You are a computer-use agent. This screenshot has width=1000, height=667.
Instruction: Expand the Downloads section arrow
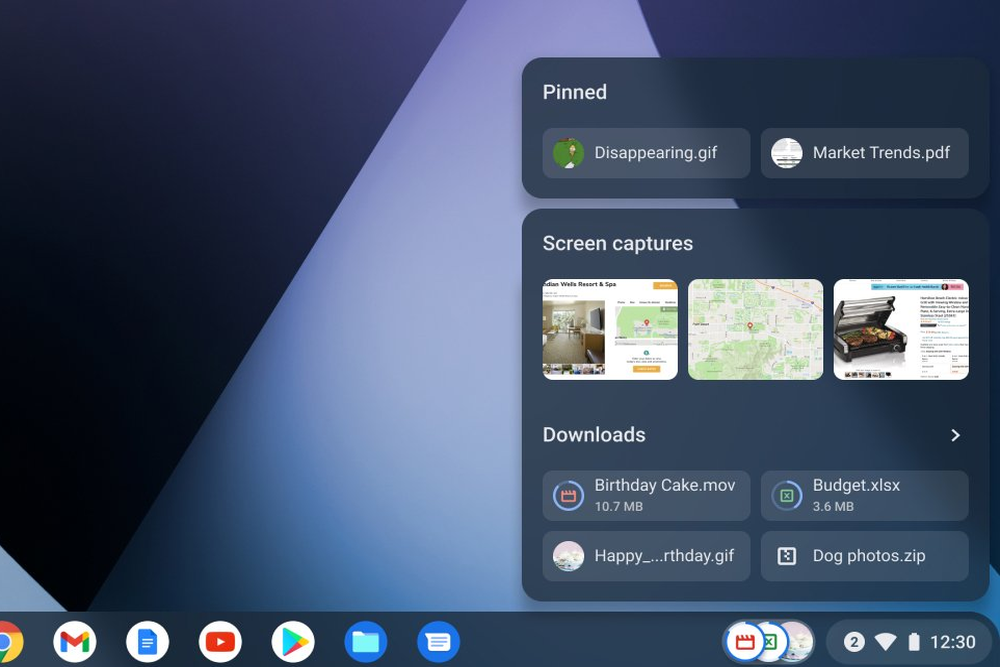(955, 435)
